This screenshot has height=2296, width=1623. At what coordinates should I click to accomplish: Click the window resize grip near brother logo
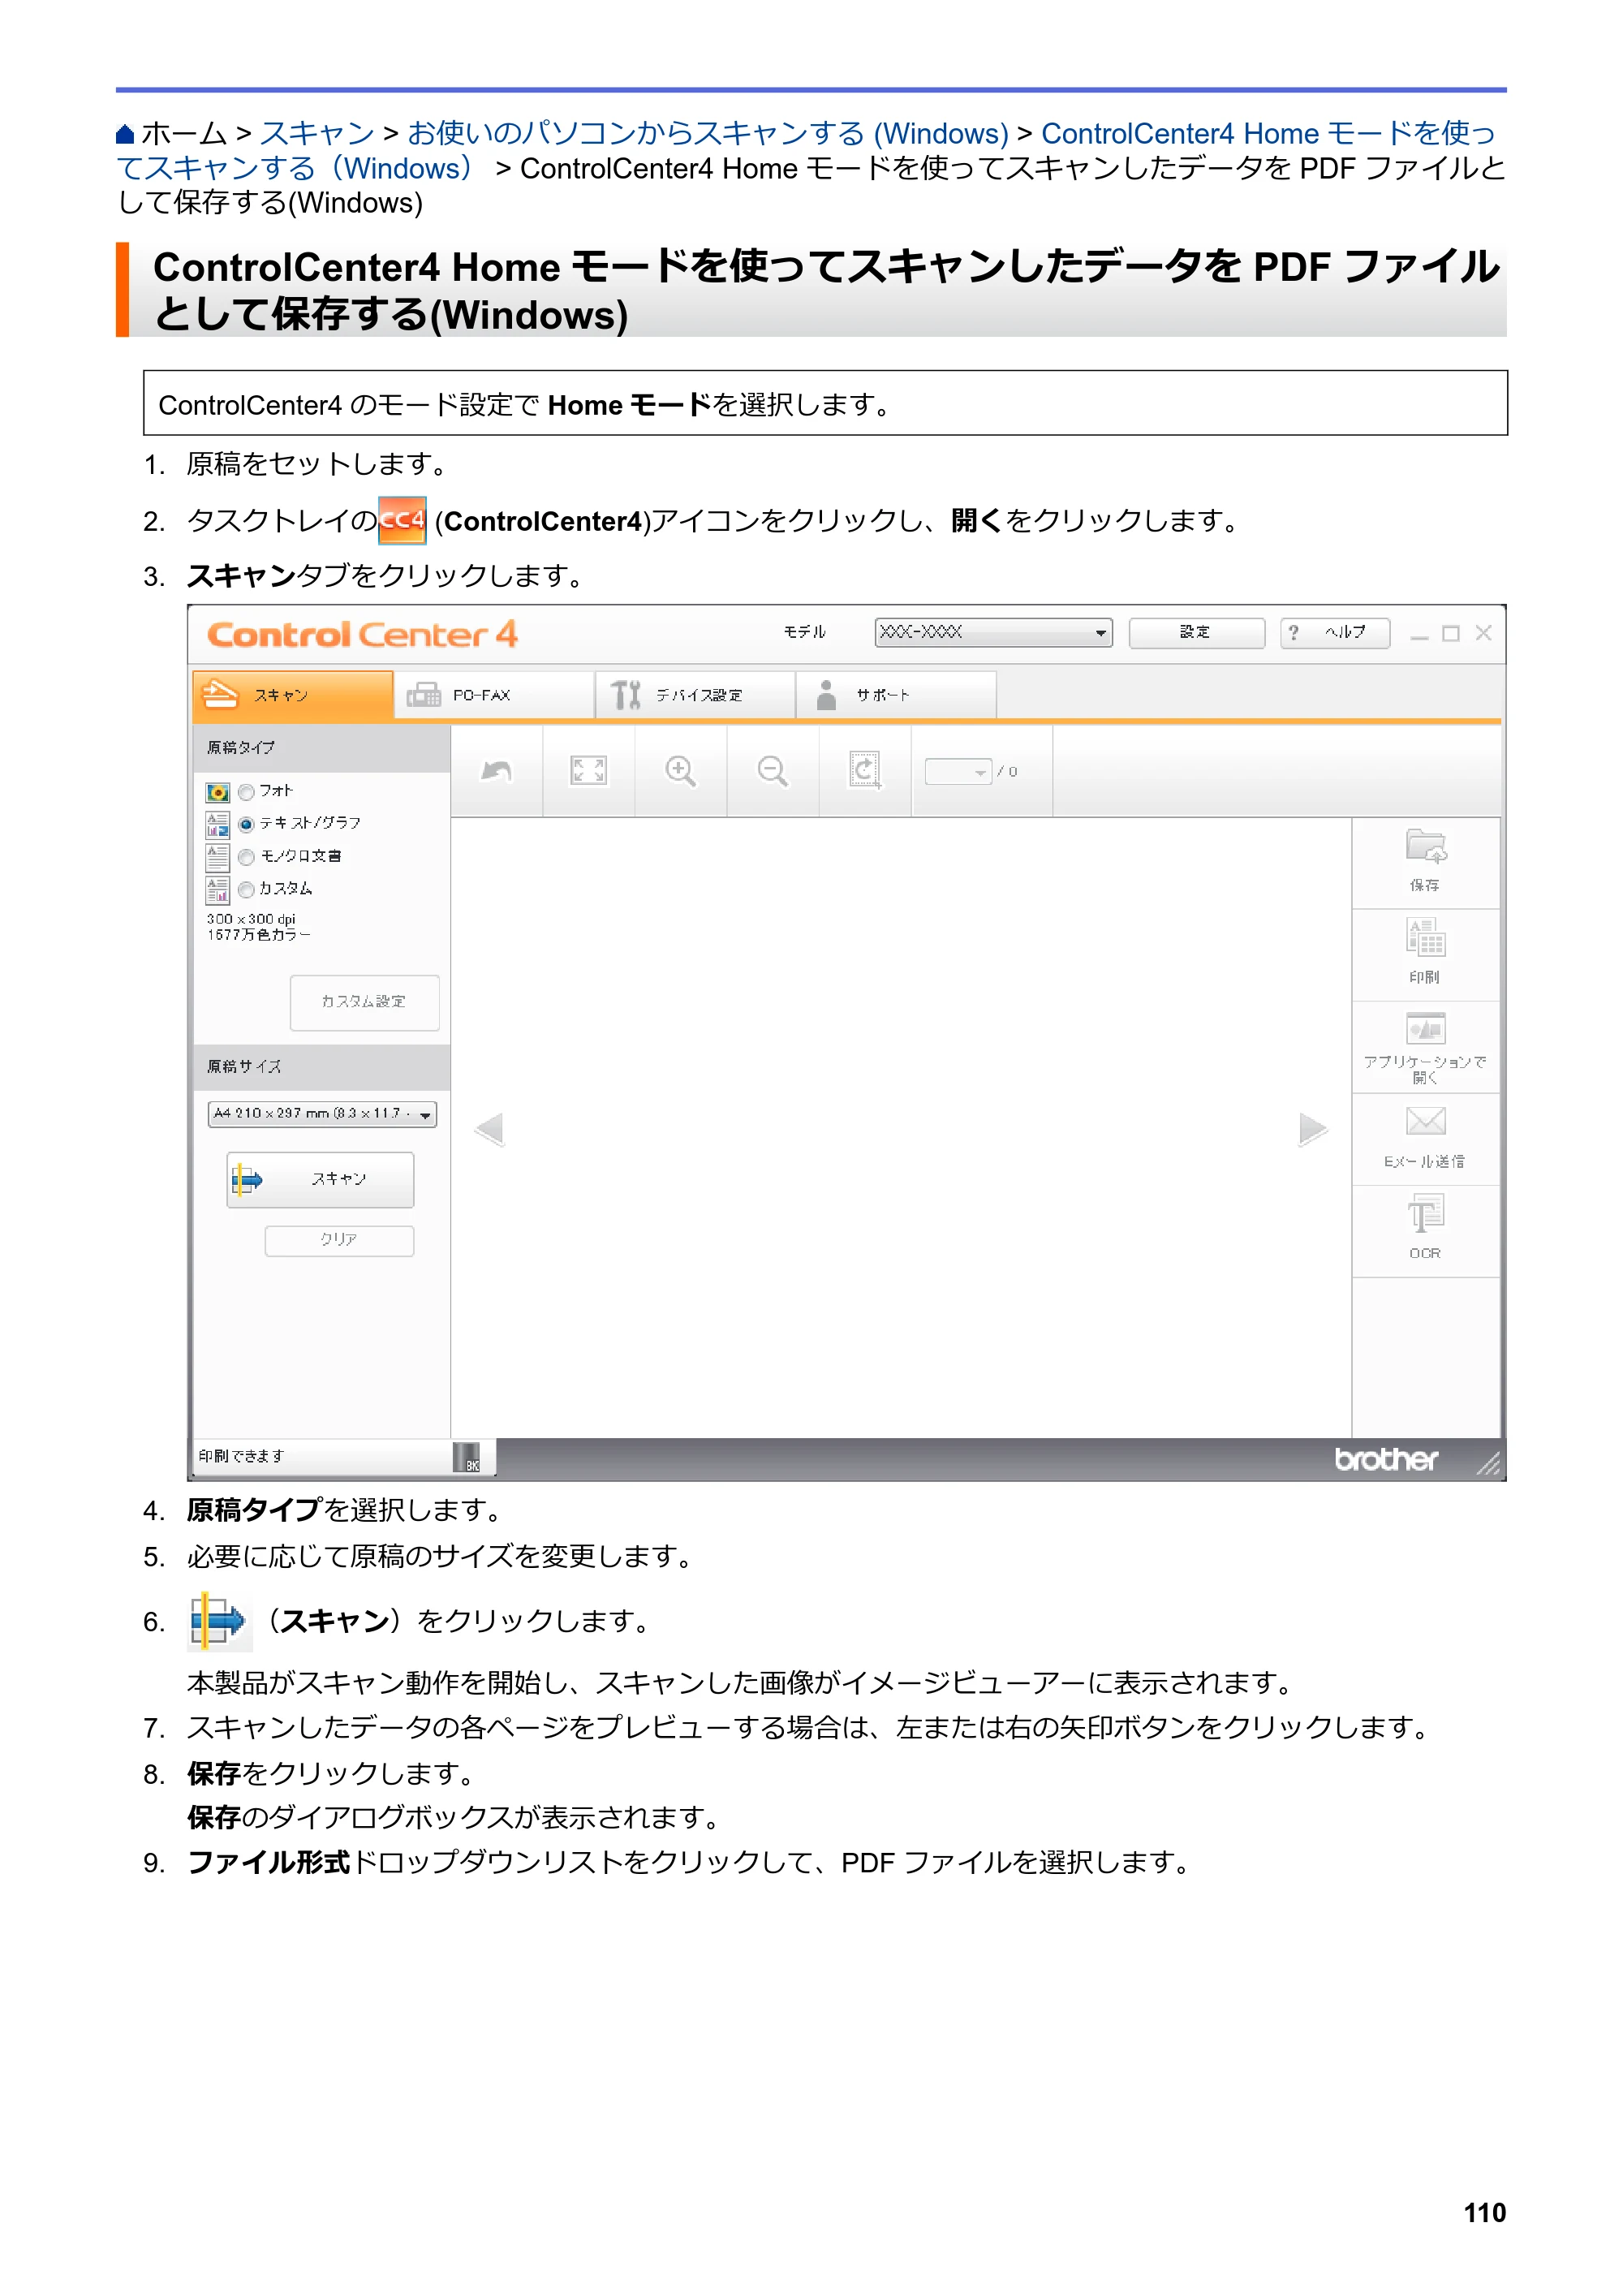[x=1489, y=1463]
